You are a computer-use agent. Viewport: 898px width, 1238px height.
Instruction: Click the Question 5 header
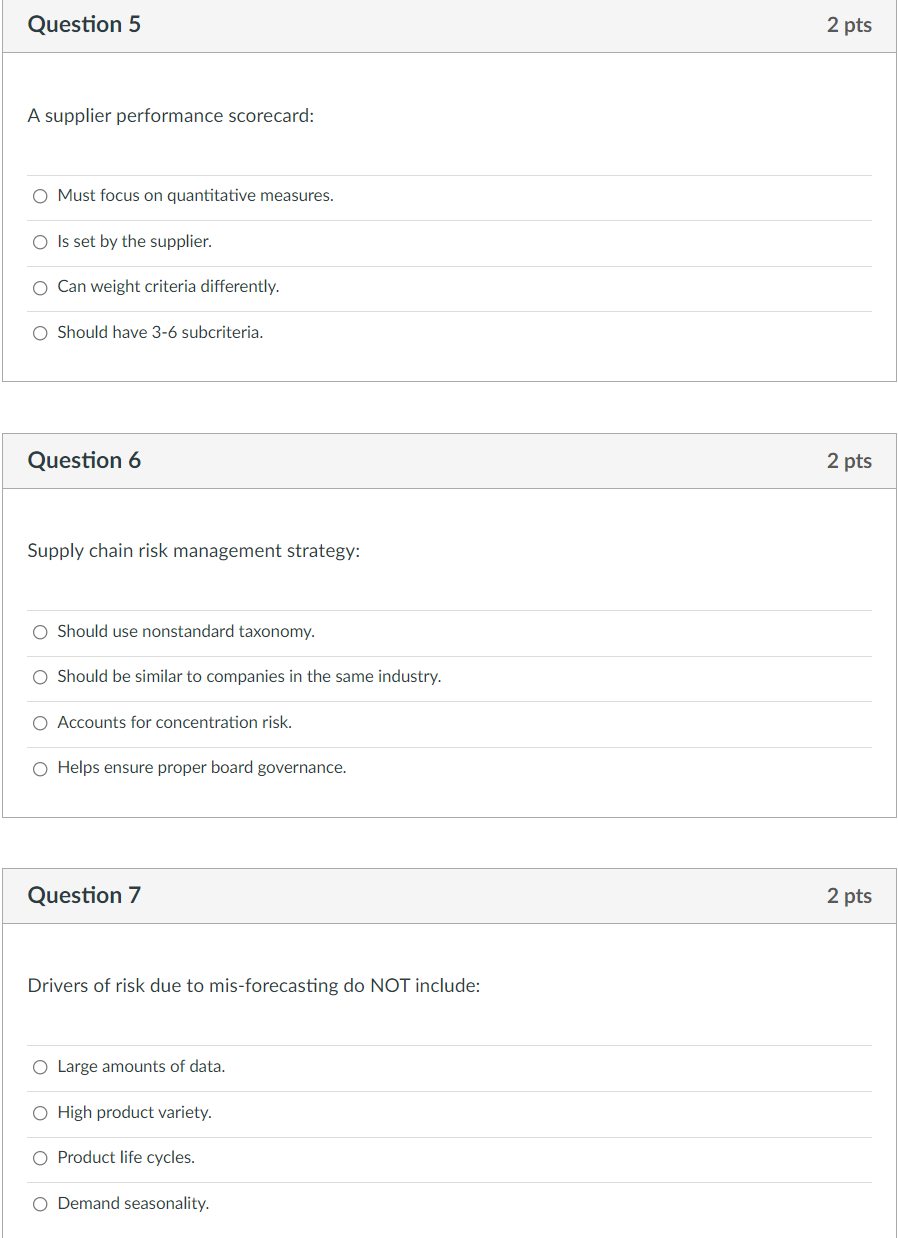84,25
